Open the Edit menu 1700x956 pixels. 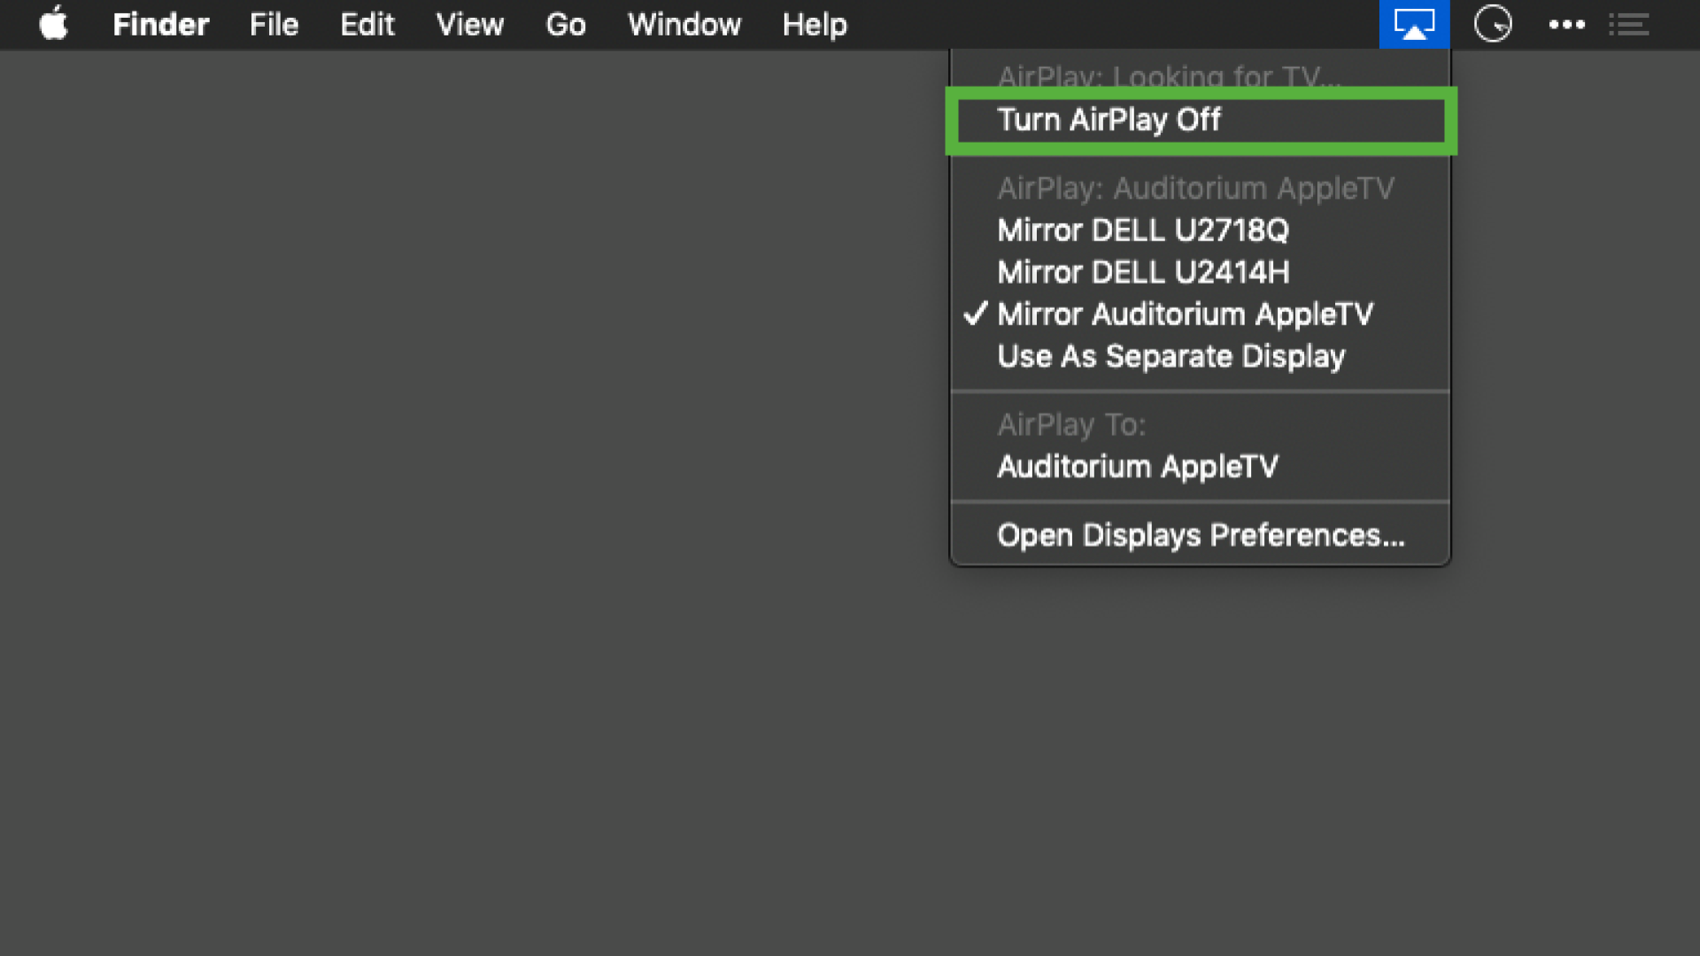point(367,24)
